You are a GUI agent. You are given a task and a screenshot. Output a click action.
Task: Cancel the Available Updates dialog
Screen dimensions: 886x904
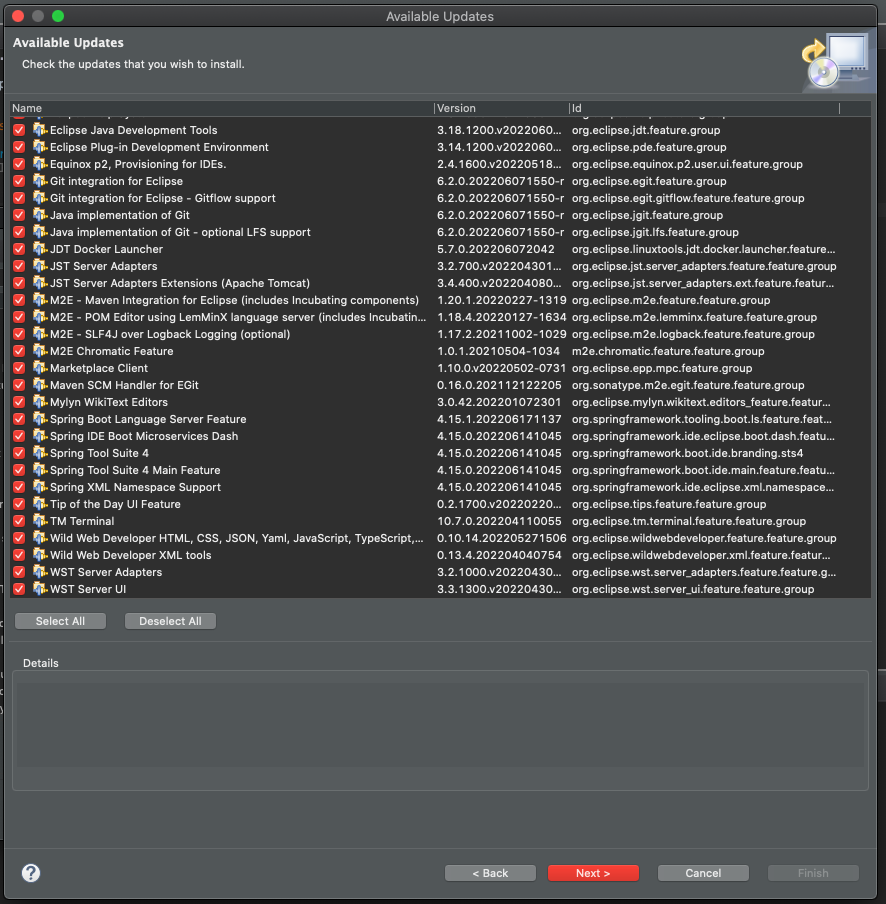pyautogui.click(x=703, y=873)
